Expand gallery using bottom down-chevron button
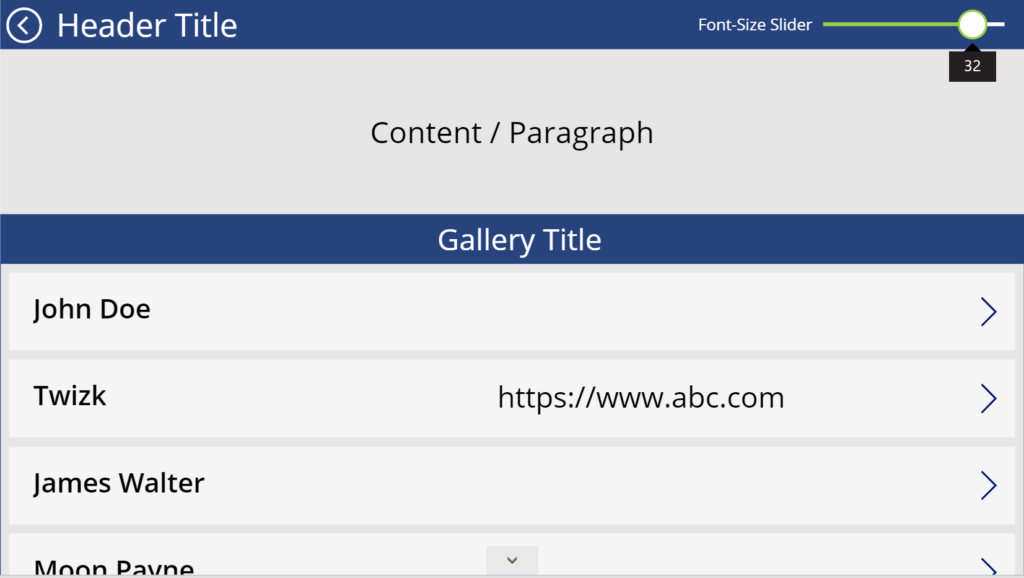The width and height of the screenshot is (1024, 578). (512, 560)
